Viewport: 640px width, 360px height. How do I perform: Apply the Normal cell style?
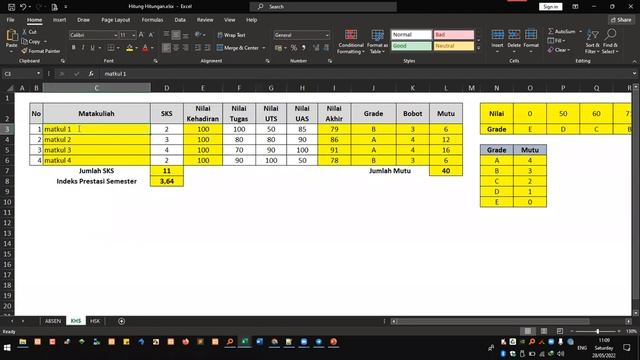(411, 35)
